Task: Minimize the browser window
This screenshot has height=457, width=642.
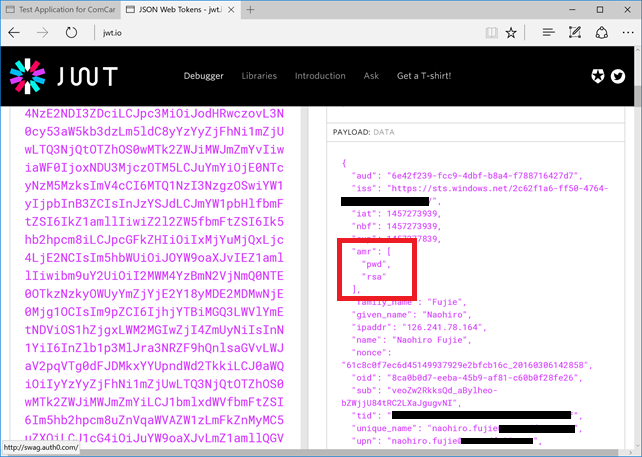Action: coord(573,9)
